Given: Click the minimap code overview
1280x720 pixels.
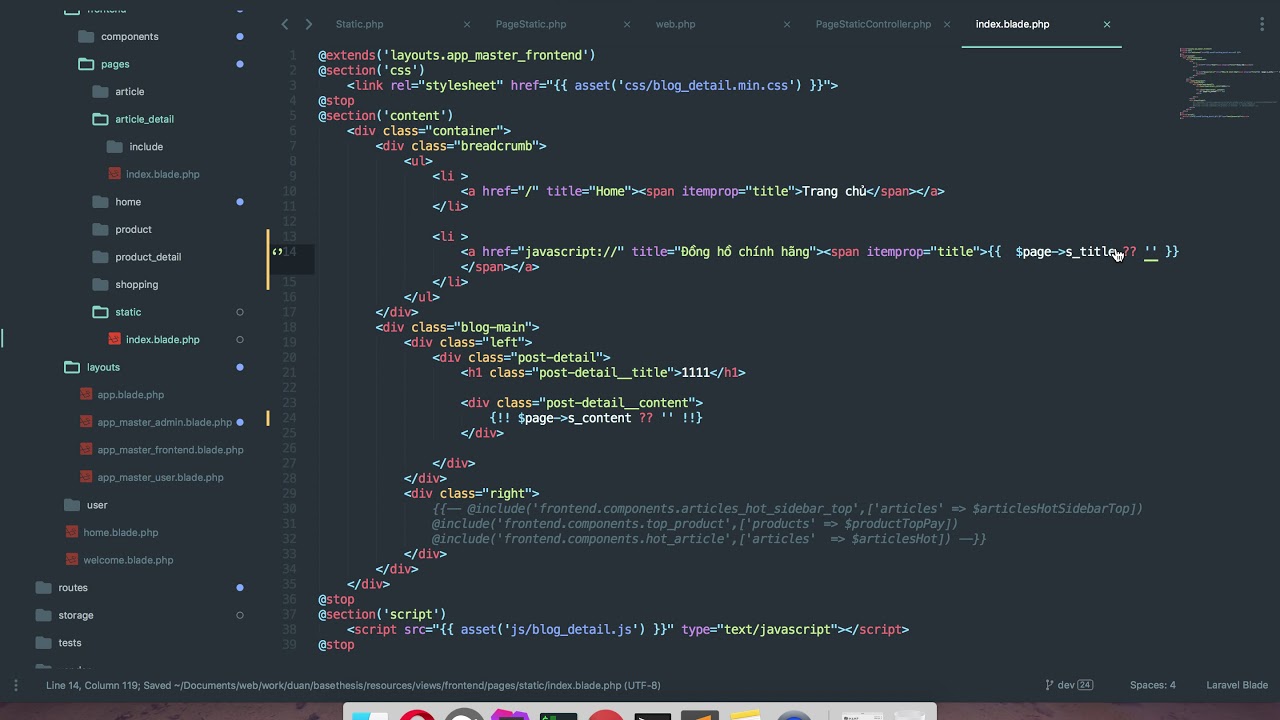Looking at the screenshot, I should (1228, 82).
